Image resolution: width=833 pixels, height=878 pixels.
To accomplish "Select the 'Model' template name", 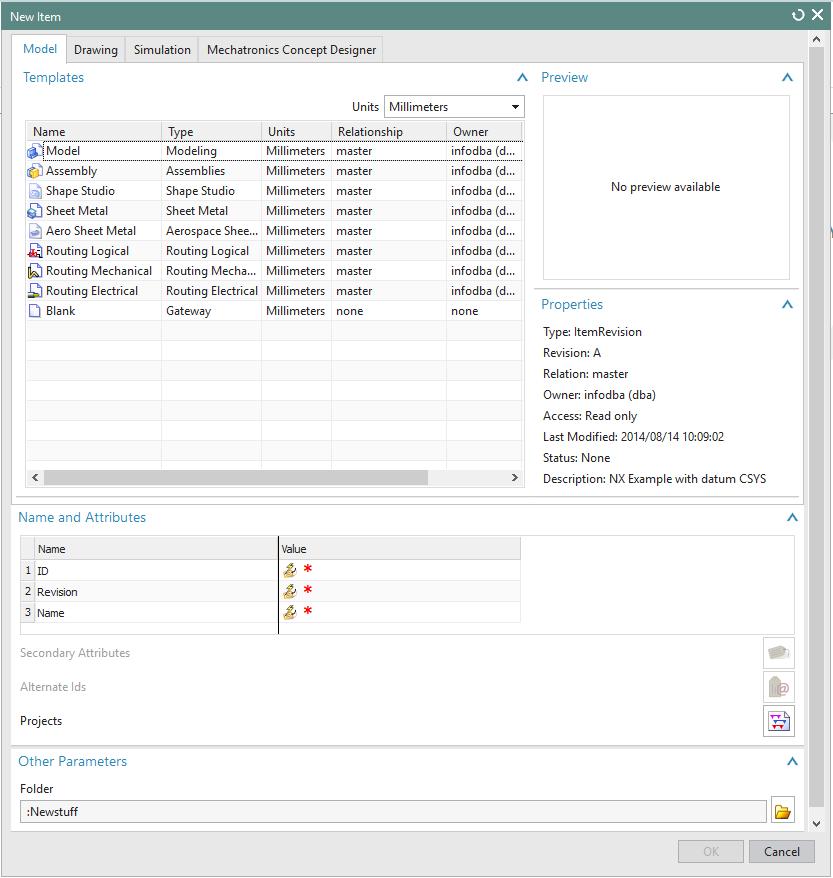I will click(x=63, y=151).
